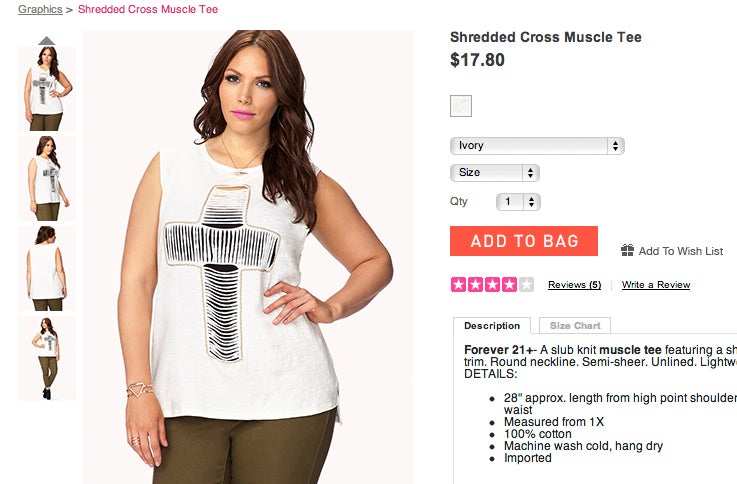Click the fifth gray rating star
This screenshot has height=484, width=737.
click(526, 284)
